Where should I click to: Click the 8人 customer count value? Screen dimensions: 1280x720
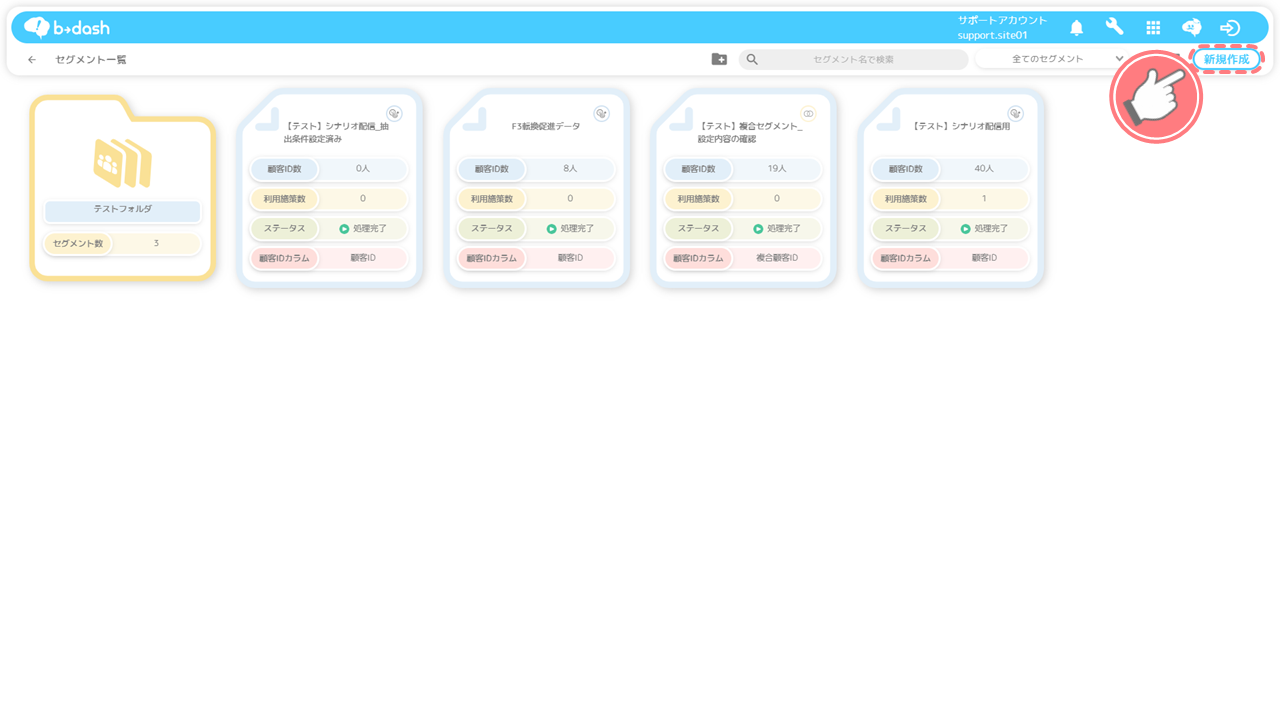[570, 169]
